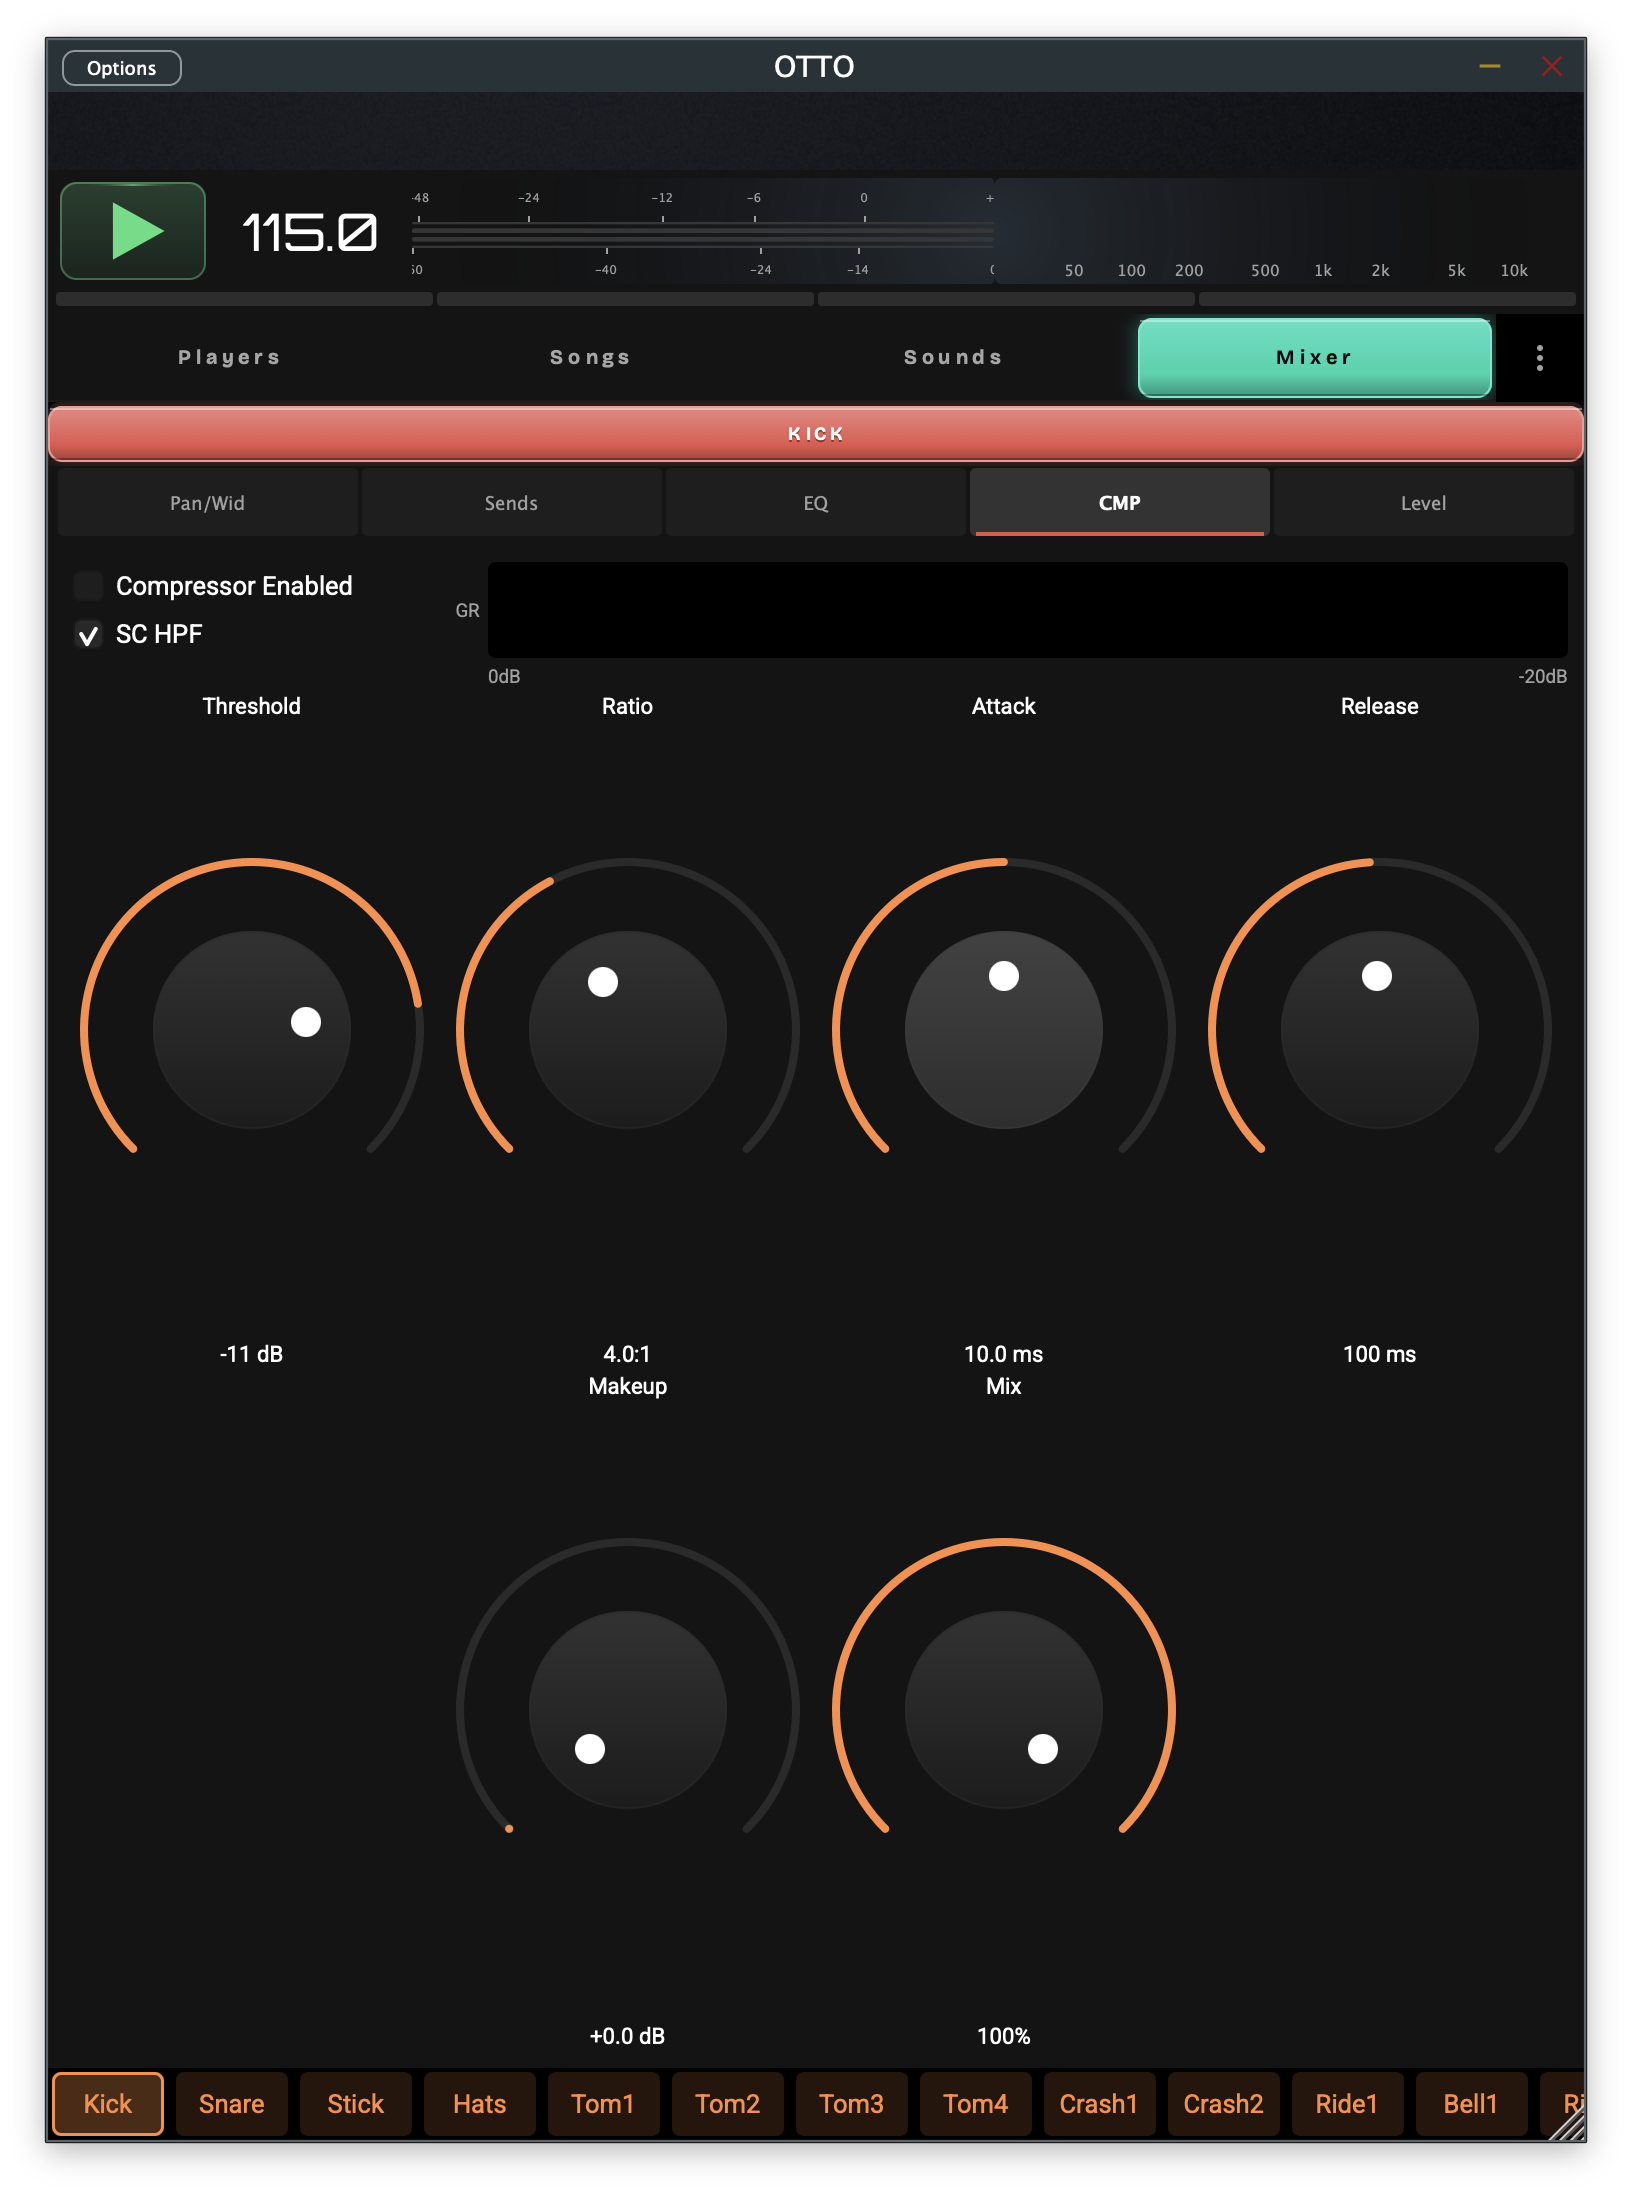Image resolution: width=1632 pixels, height=2196 pixels.
Task: Click the 100% mix value
Action: [x=1003, y=2036]
